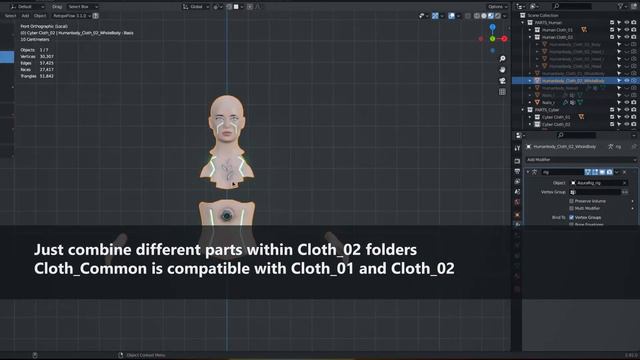Click the green Y axis gizmo ball

(493, 39)
